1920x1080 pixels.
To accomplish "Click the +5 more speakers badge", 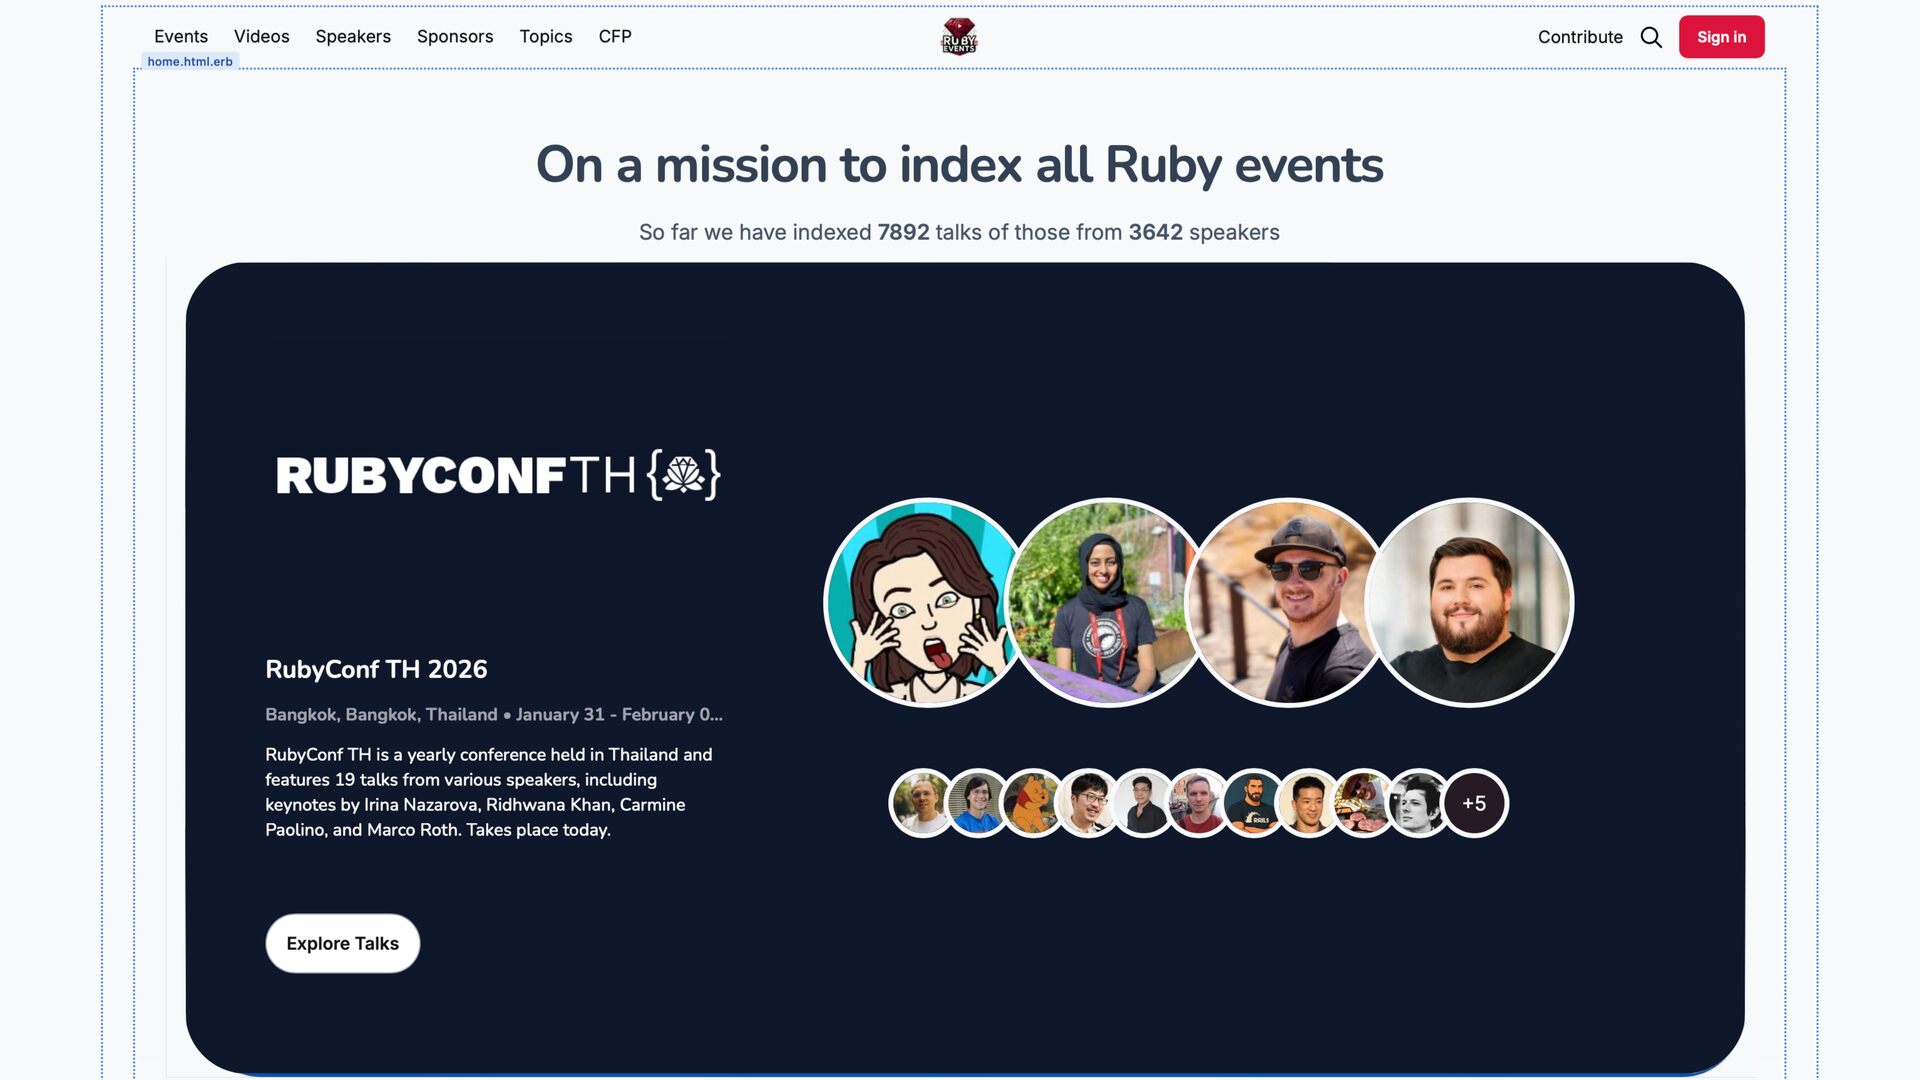I will click(x=1474, y=803).
